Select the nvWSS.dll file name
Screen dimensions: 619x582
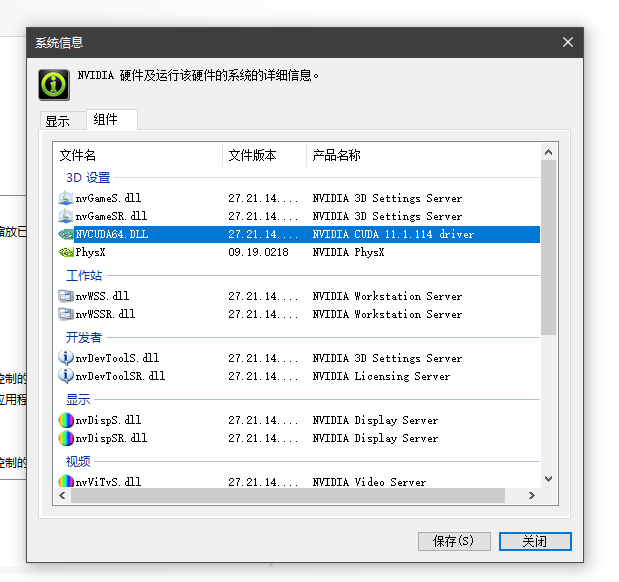pos(102,296)
